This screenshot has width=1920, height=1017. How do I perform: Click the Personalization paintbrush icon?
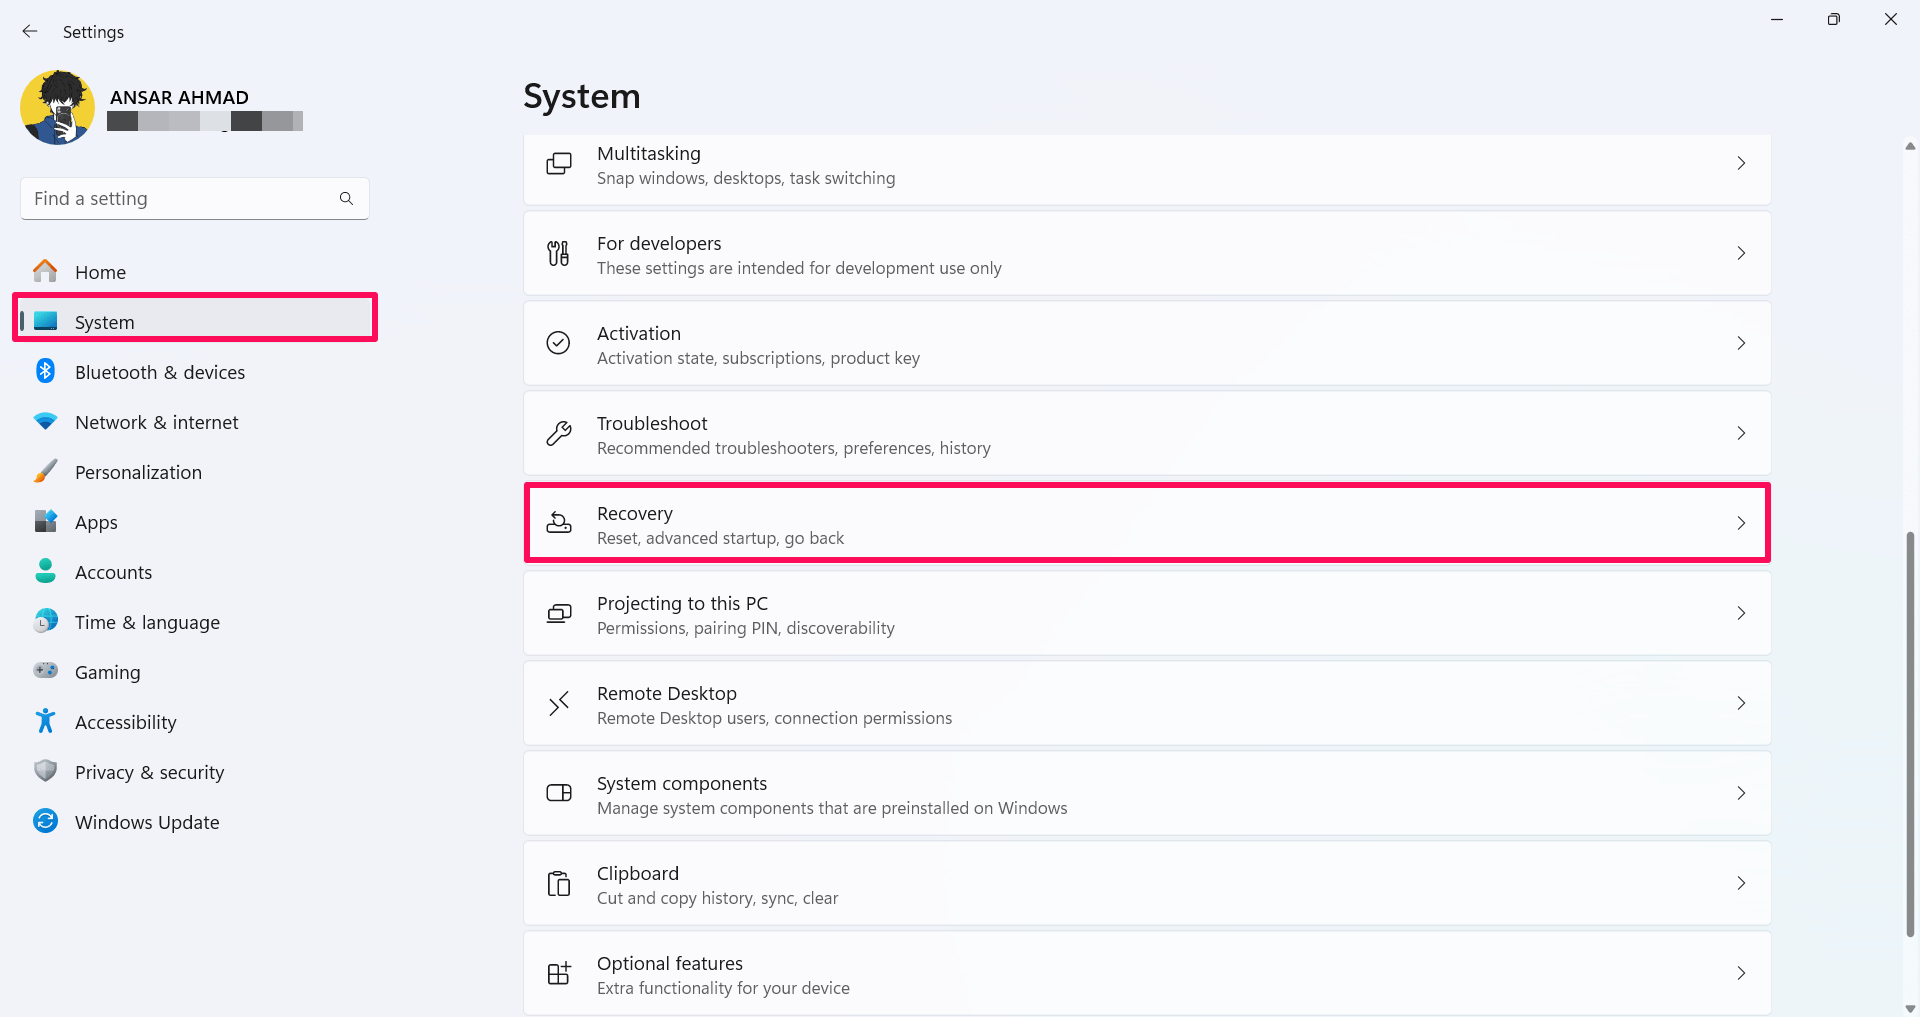(45, 471)
